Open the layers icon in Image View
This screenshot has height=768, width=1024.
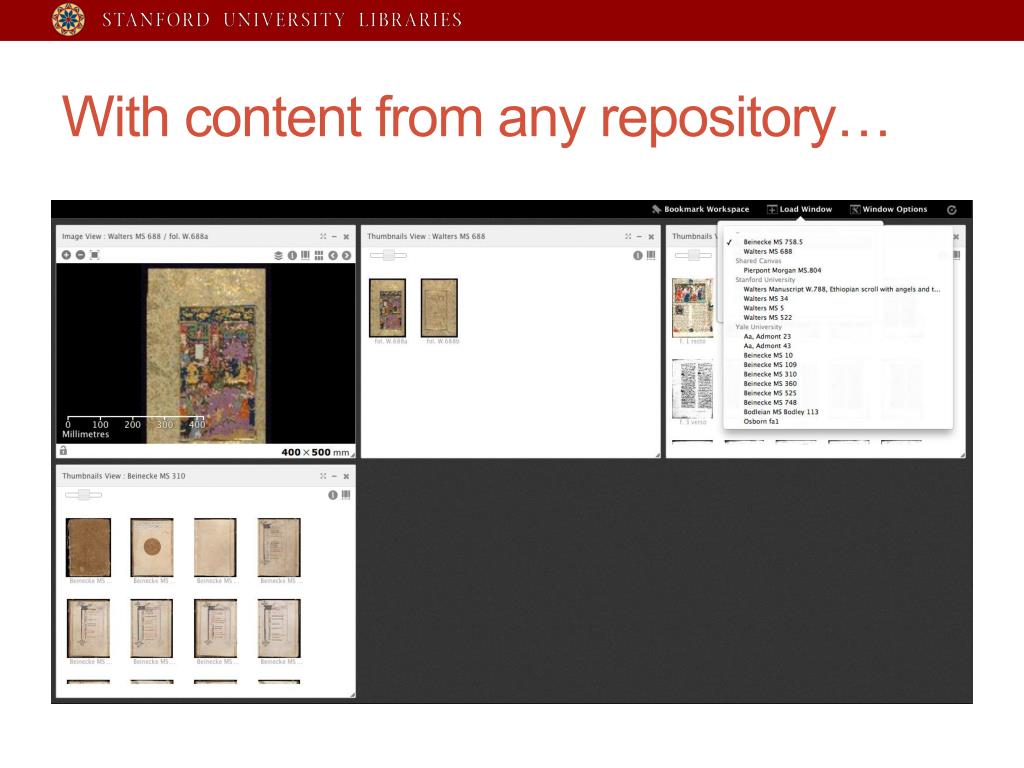coord(278,255)
